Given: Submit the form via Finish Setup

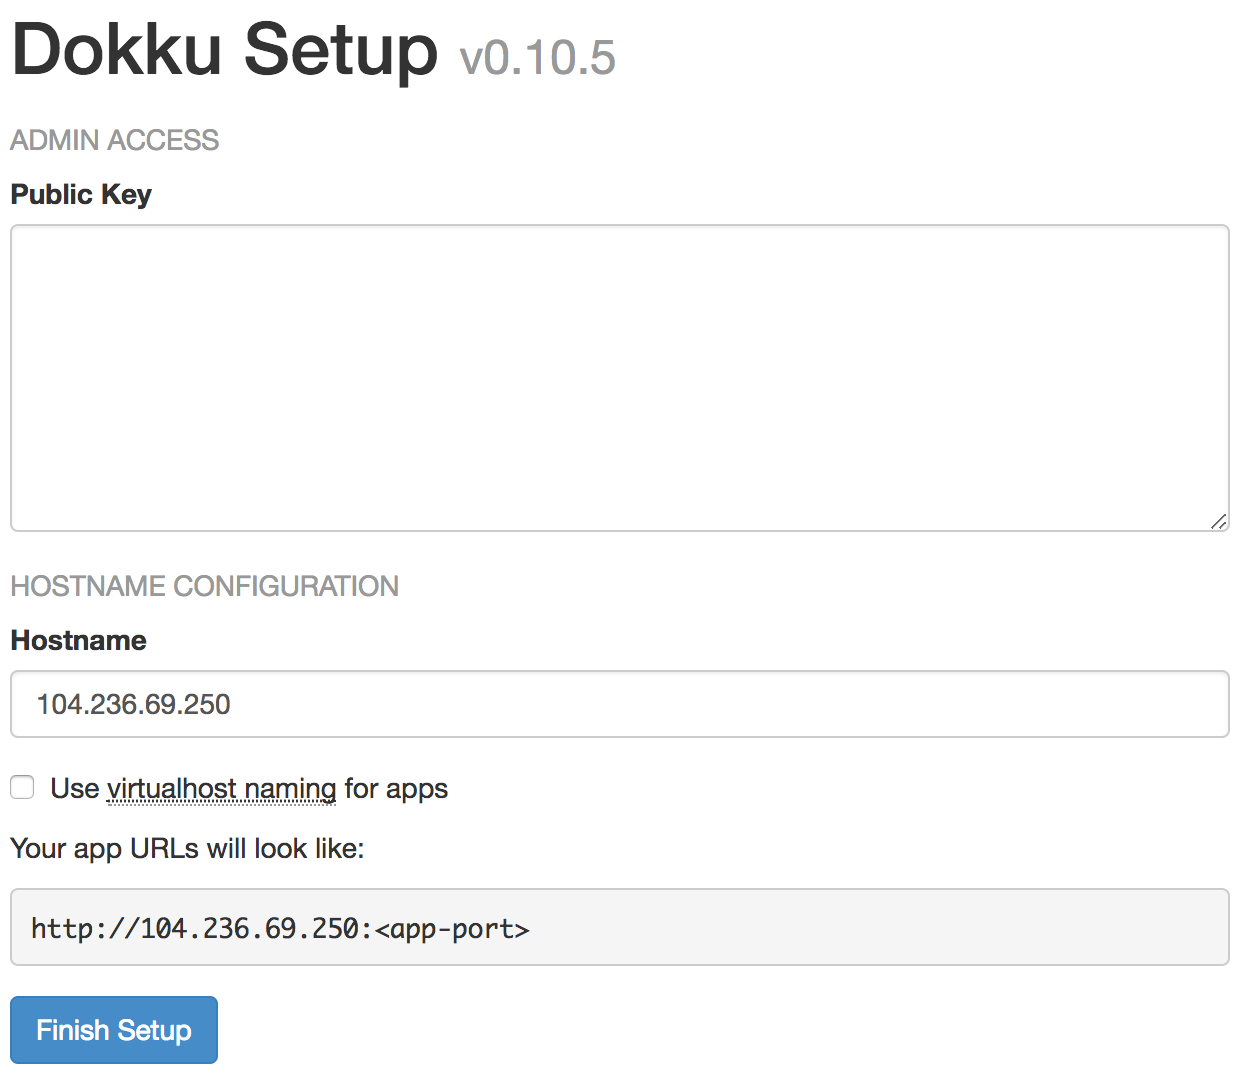Looking at the screenshot, I should (113, 1029).
